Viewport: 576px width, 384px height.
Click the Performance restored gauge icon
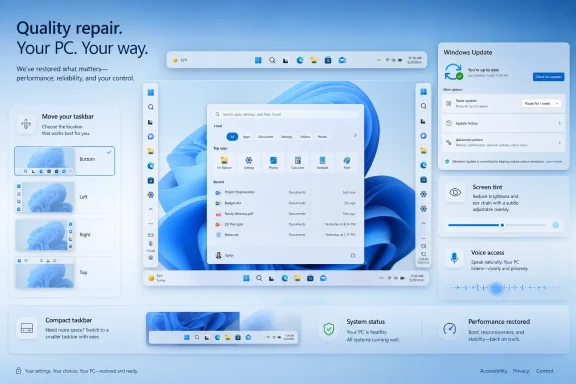click(x=450, y=329)
